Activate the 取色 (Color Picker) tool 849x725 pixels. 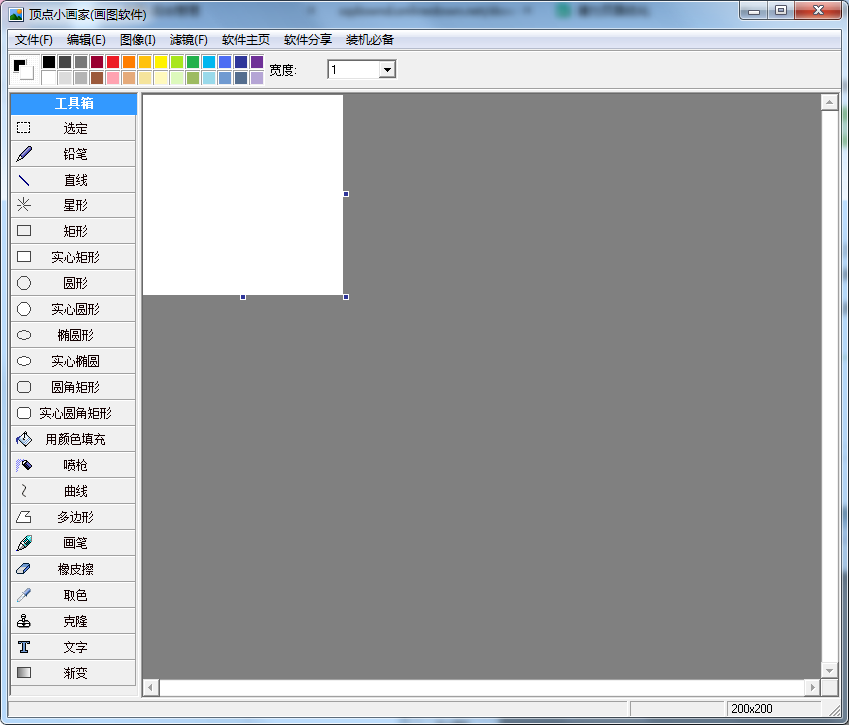coord(72,595)
